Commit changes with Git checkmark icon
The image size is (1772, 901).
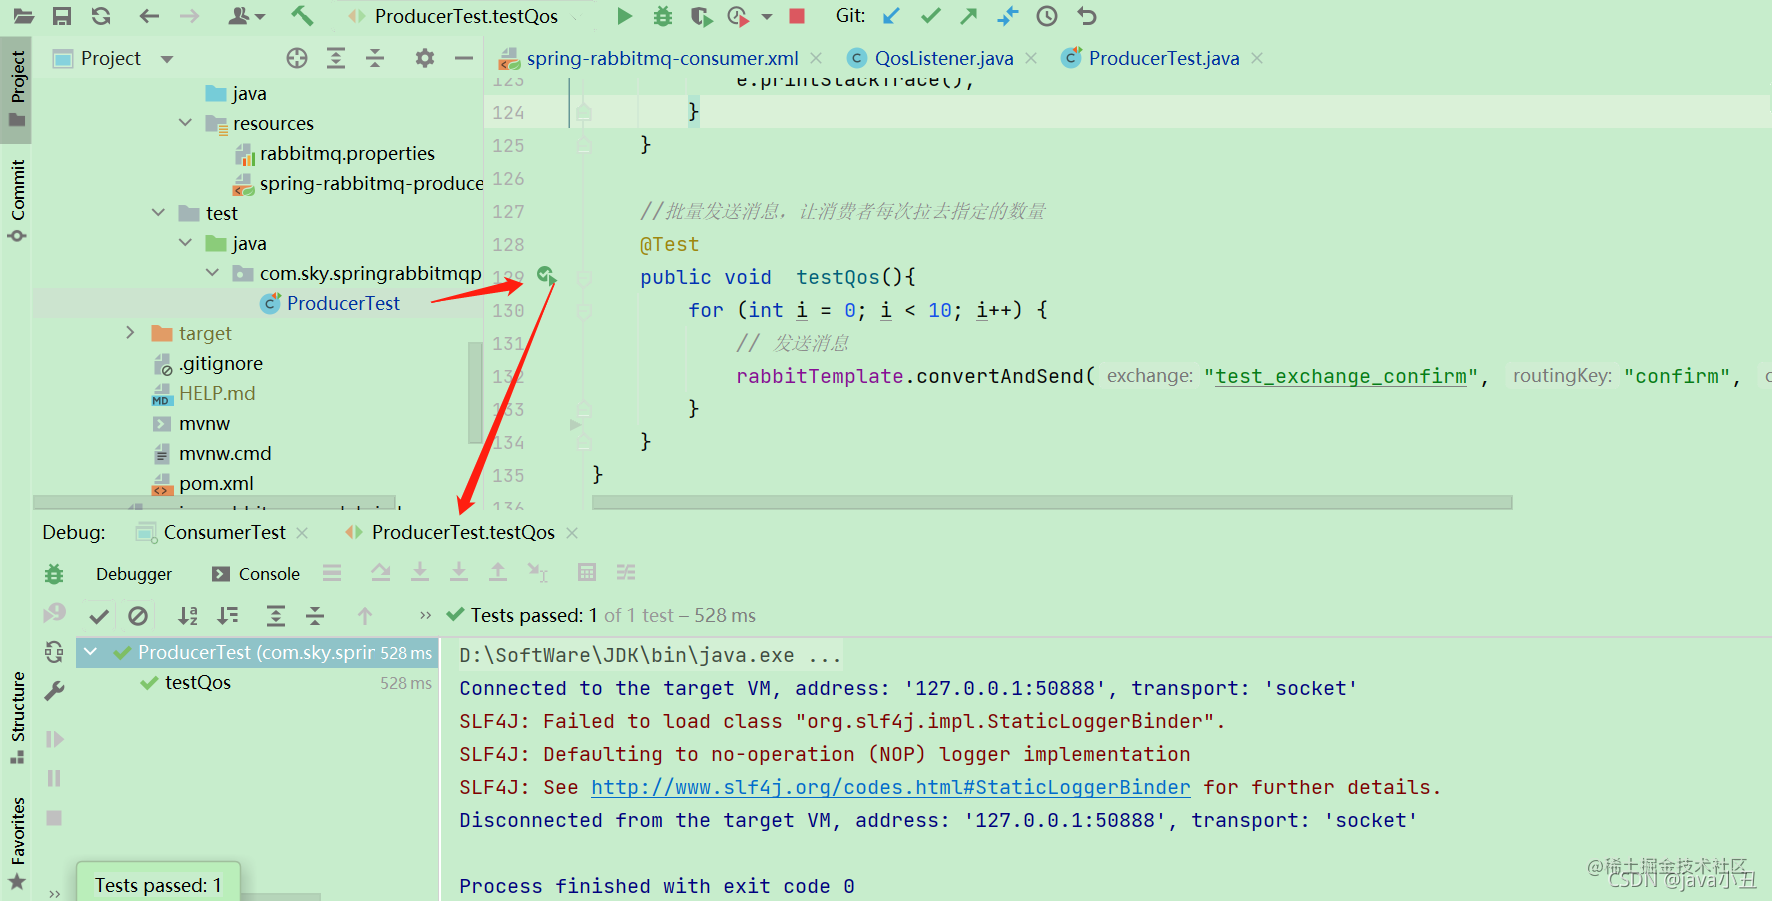[x=931, y=16]
